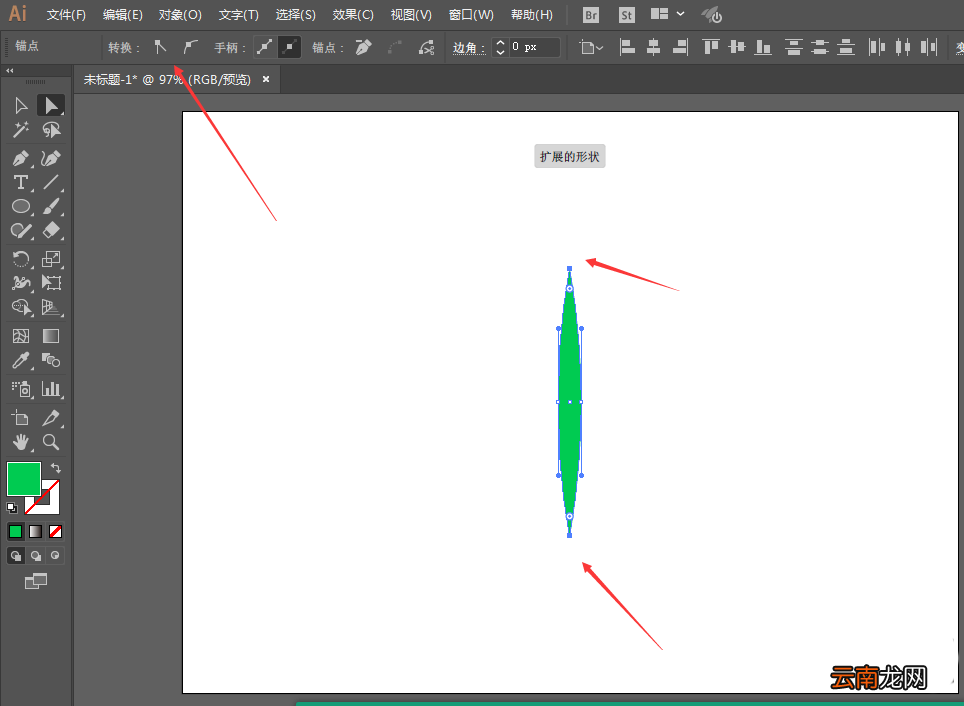The width and height of the screenshot is (964, 706).
Task: Expand the align-to options dropdown
Action: 592,47
